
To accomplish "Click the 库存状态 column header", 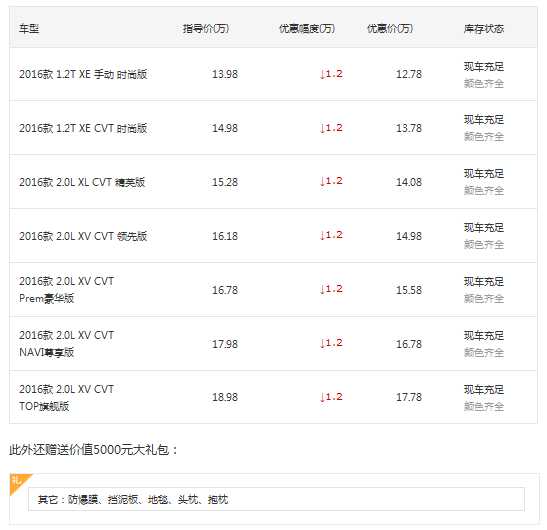I will [484, 29].
